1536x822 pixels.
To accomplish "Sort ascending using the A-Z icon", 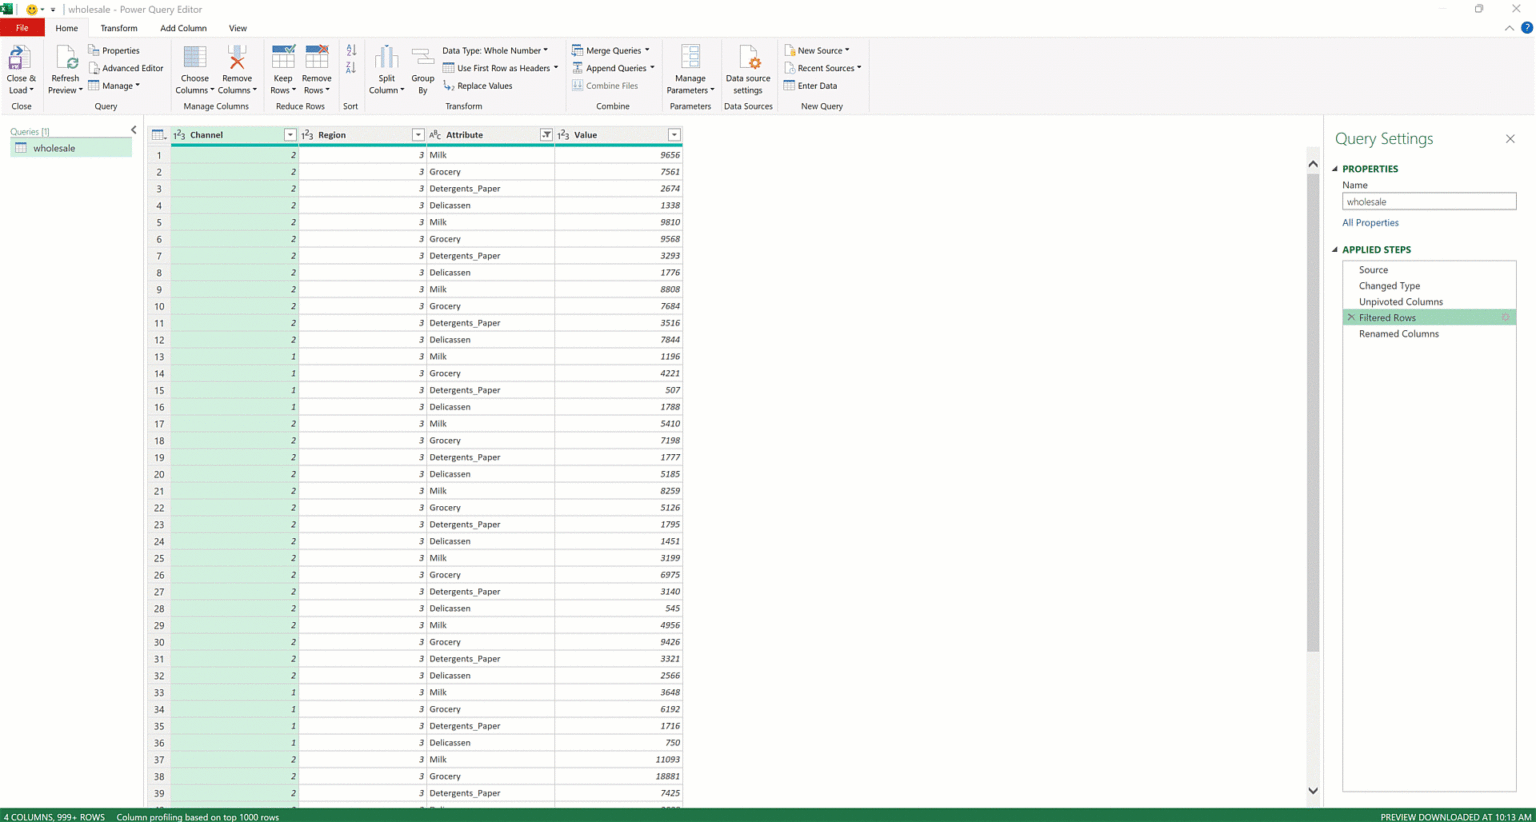I will (351, 50).
